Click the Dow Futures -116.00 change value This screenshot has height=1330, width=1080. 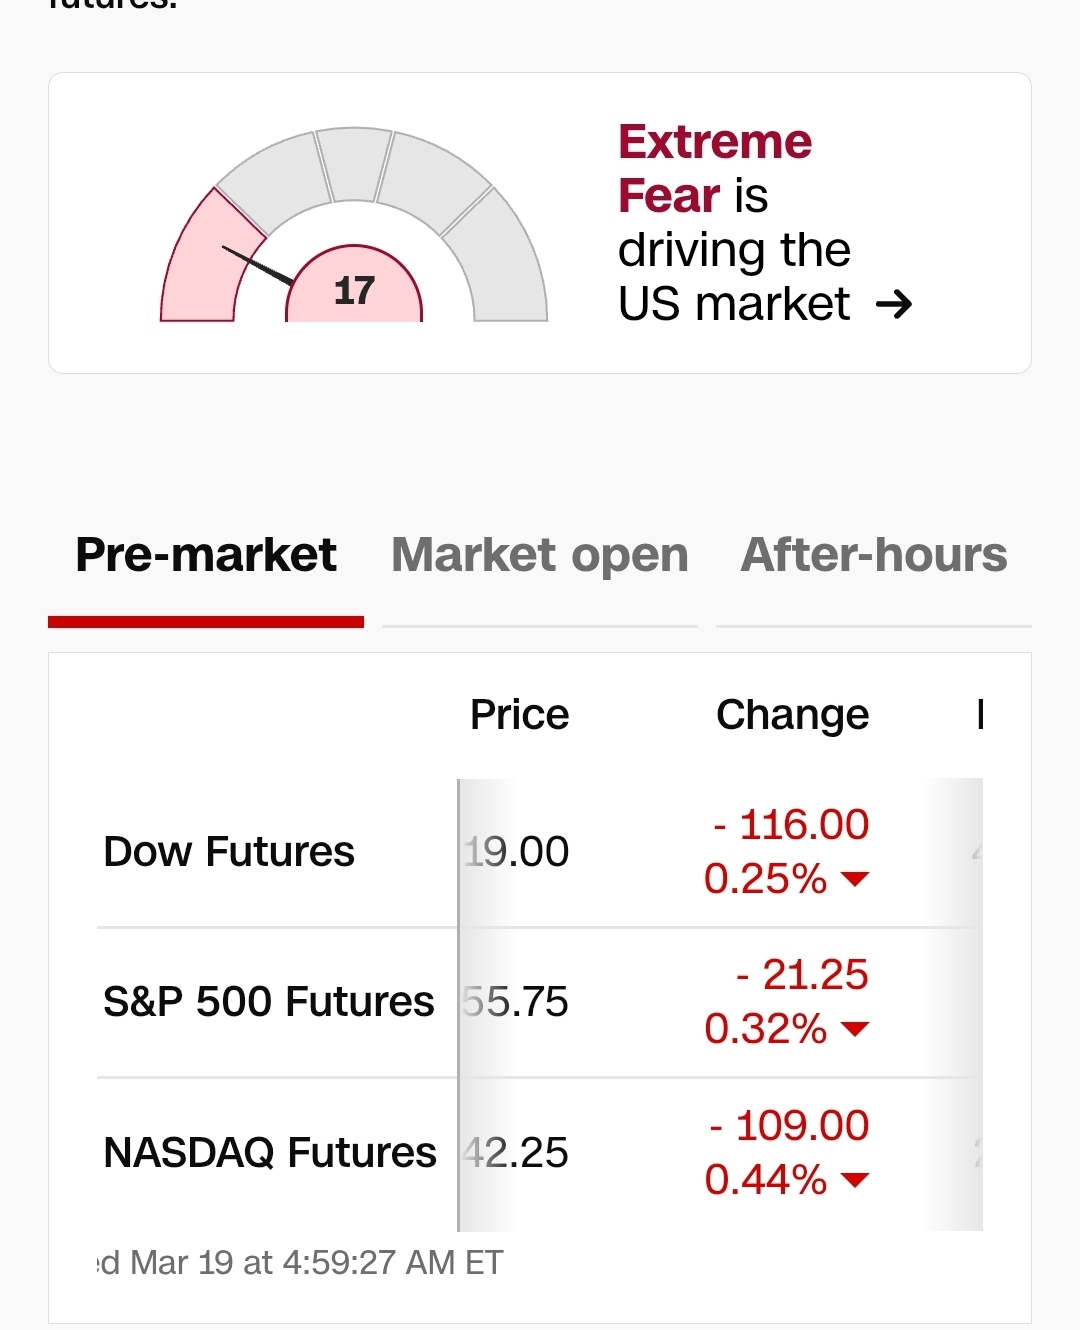coord(790,825)
